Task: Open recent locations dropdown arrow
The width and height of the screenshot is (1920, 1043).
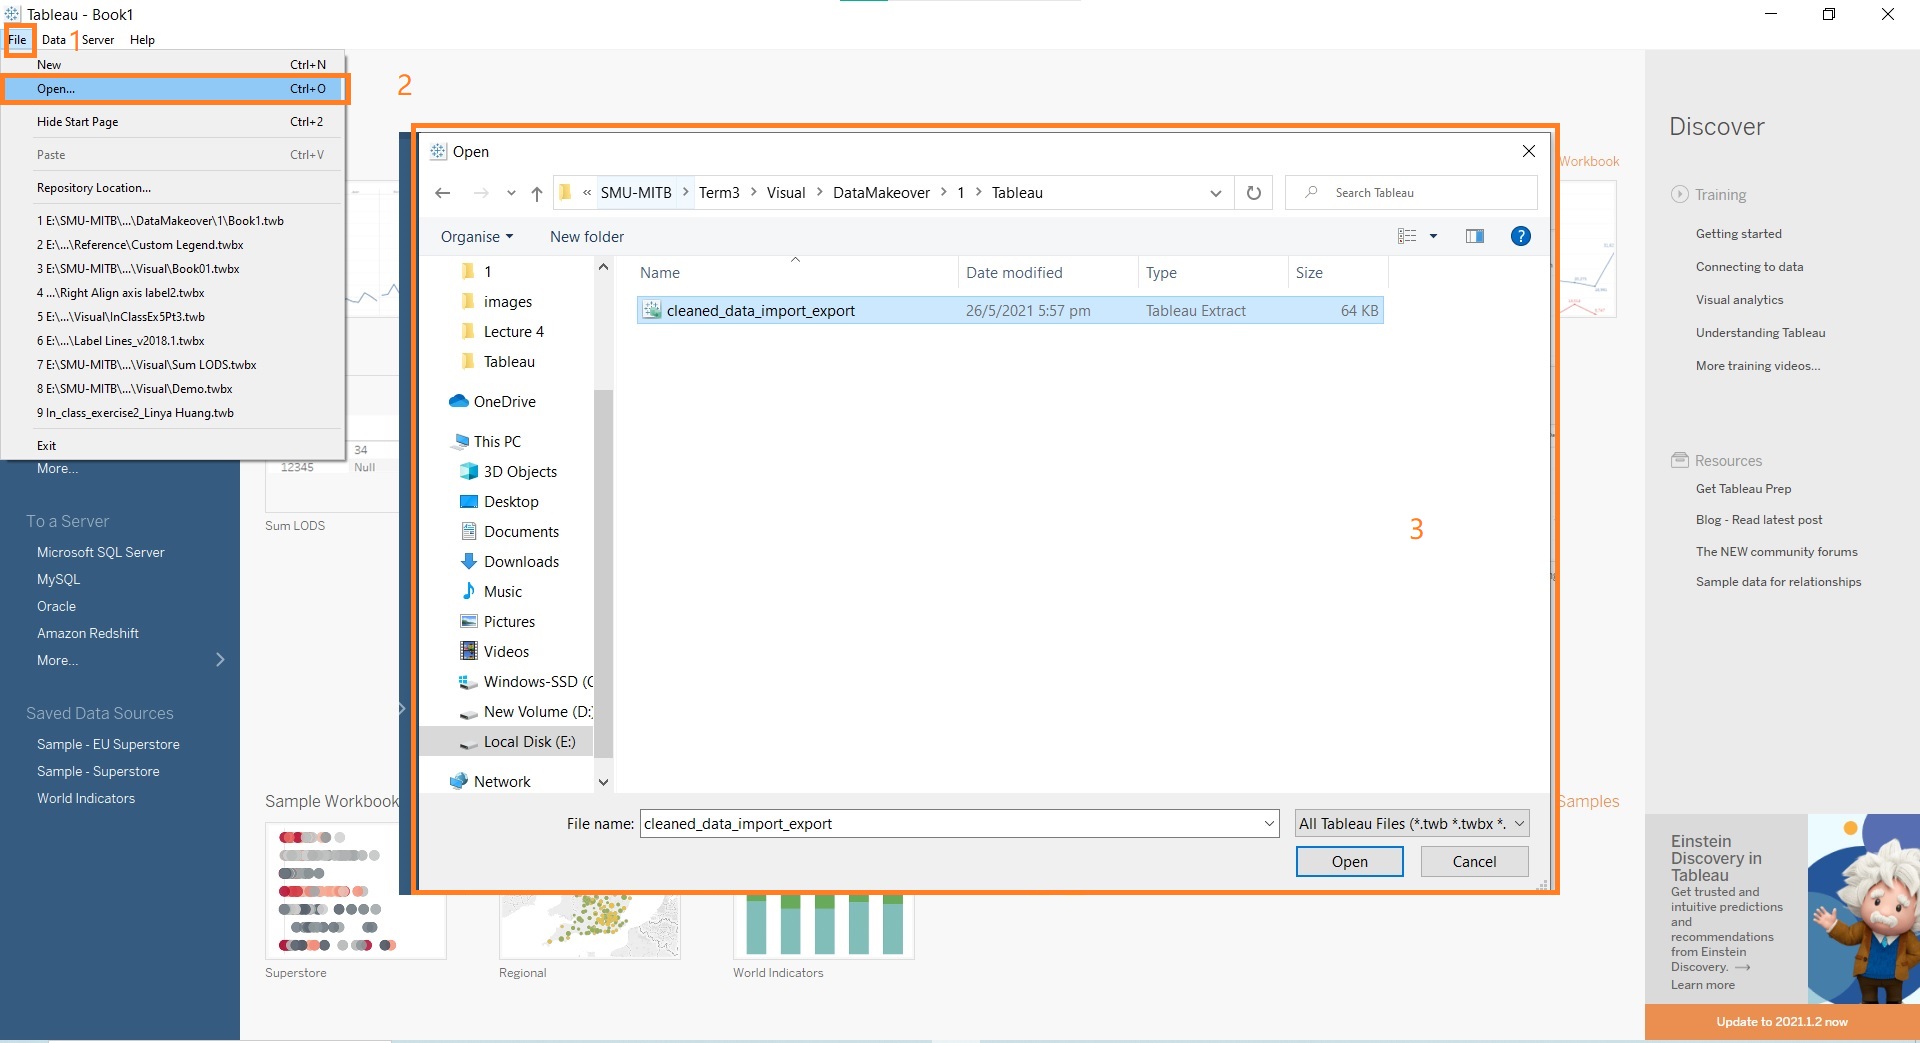Action: point(511,193)
